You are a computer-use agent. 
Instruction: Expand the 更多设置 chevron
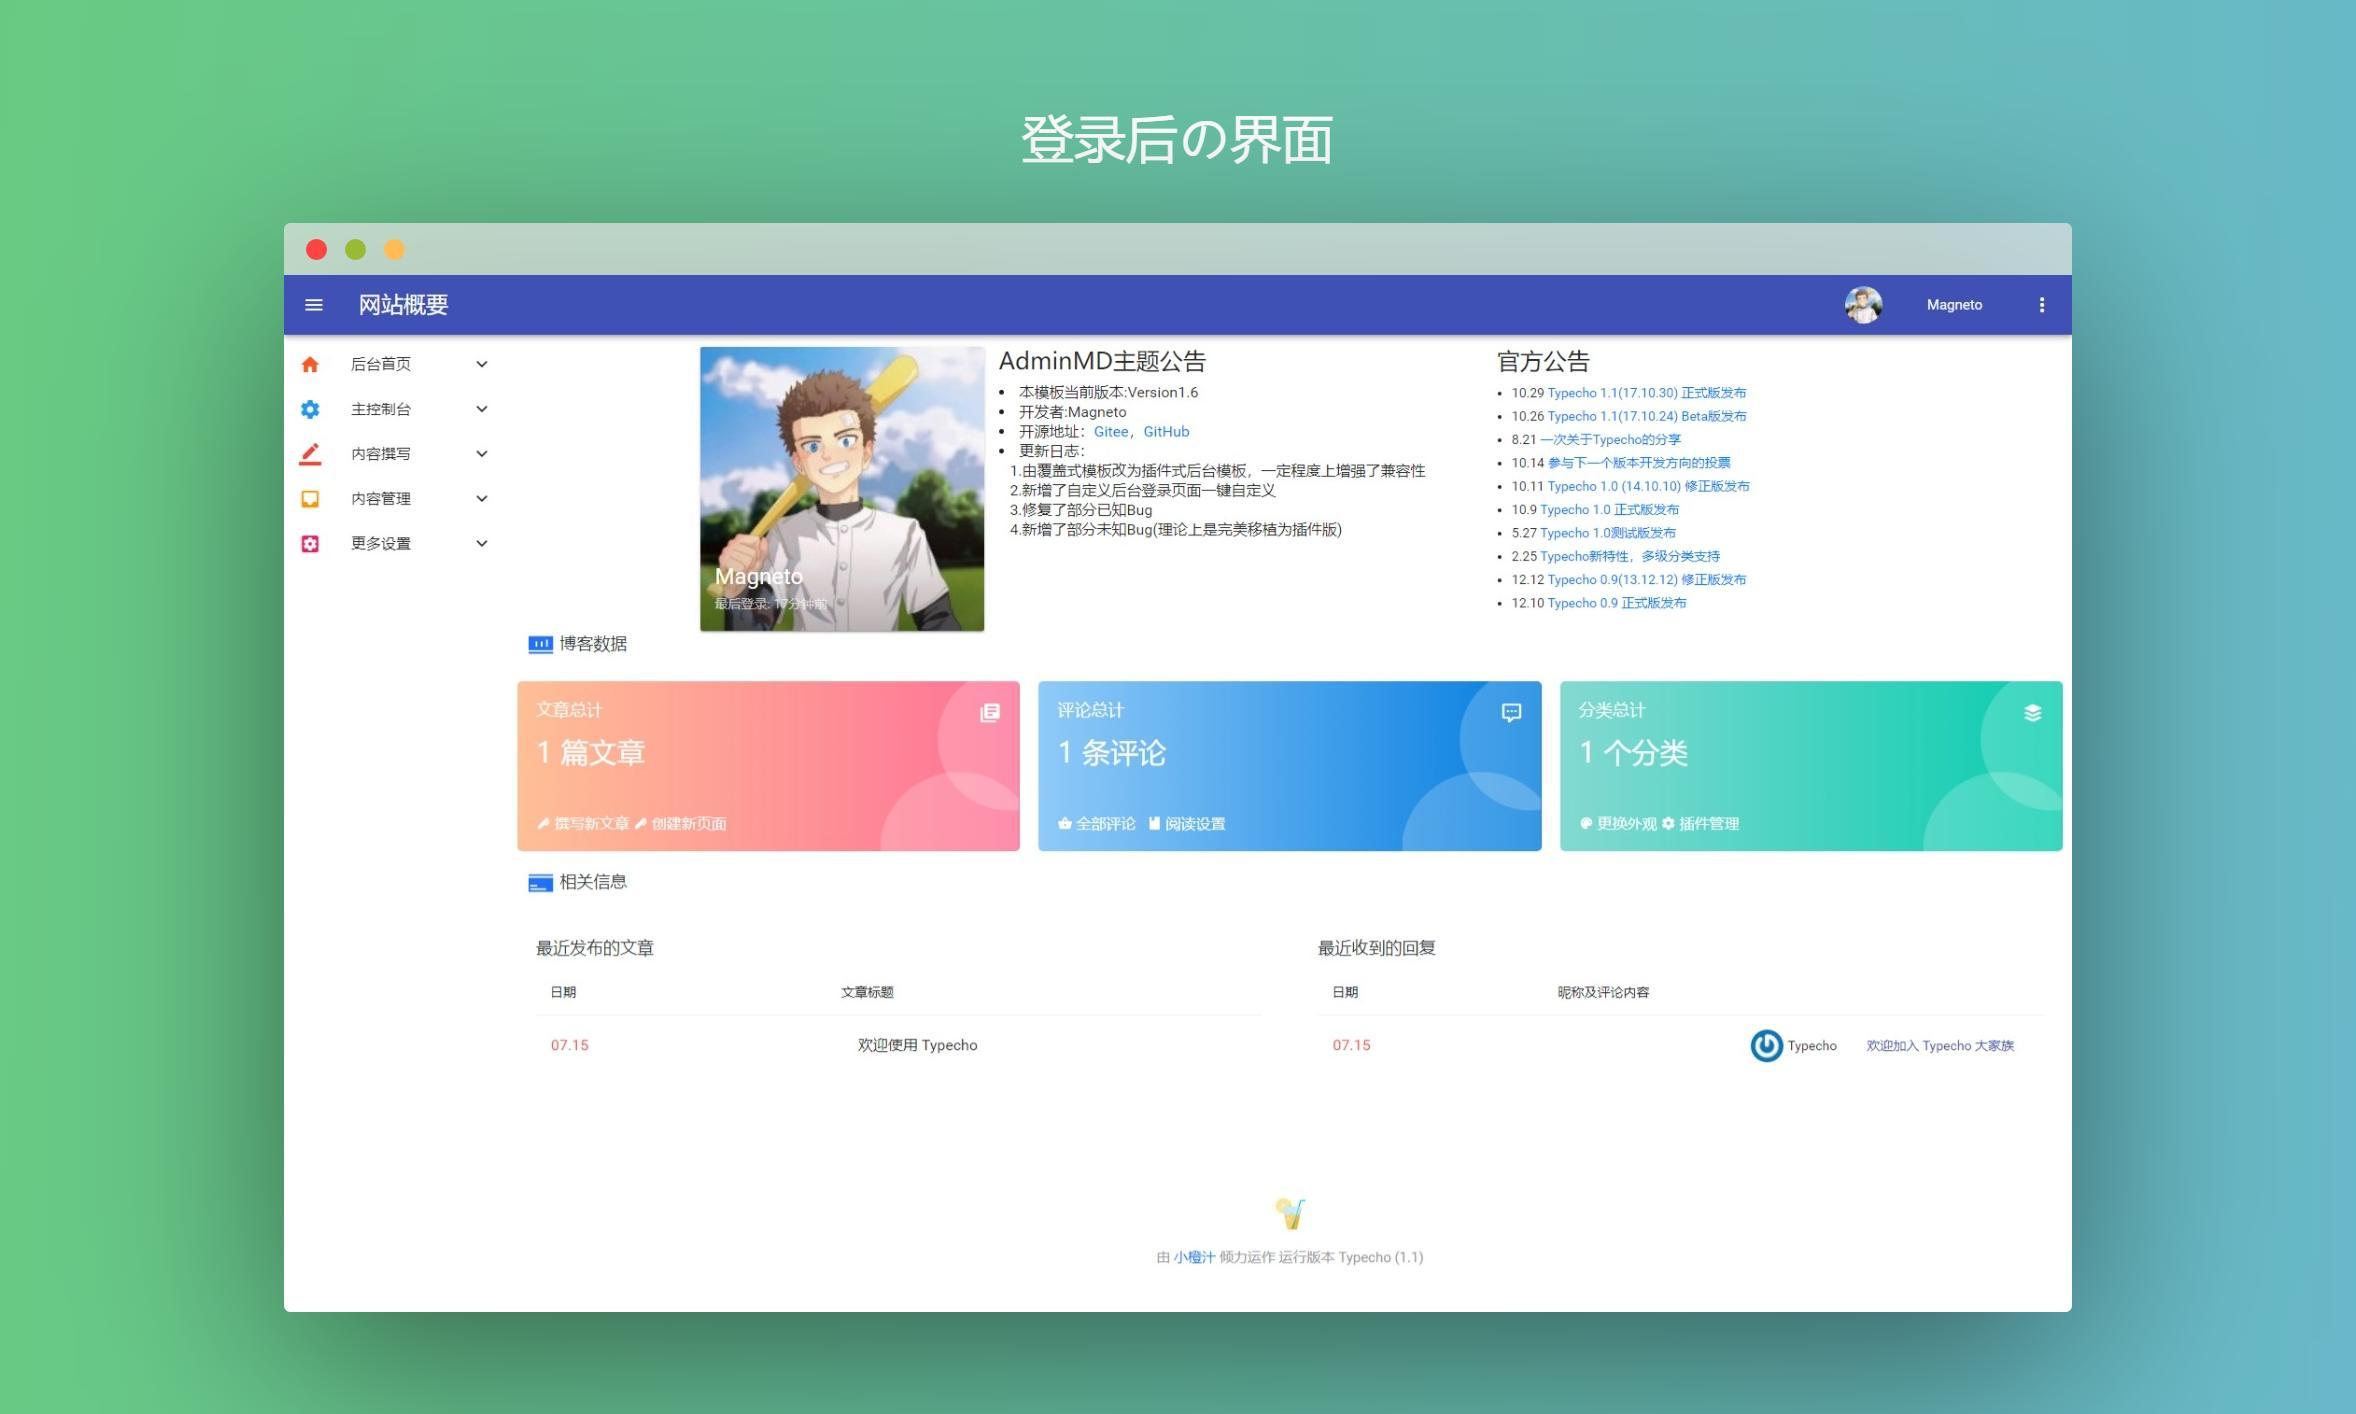pyautogui.click(x=481, y=544)
